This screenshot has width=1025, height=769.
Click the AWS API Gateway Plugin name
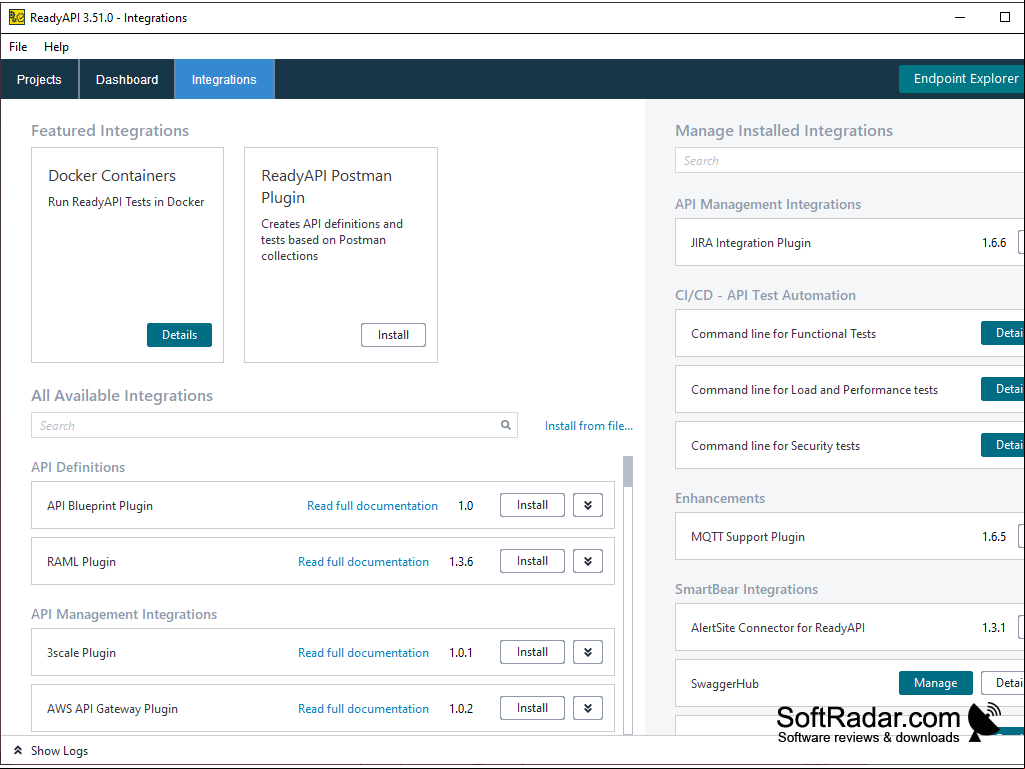coord(112,709)
